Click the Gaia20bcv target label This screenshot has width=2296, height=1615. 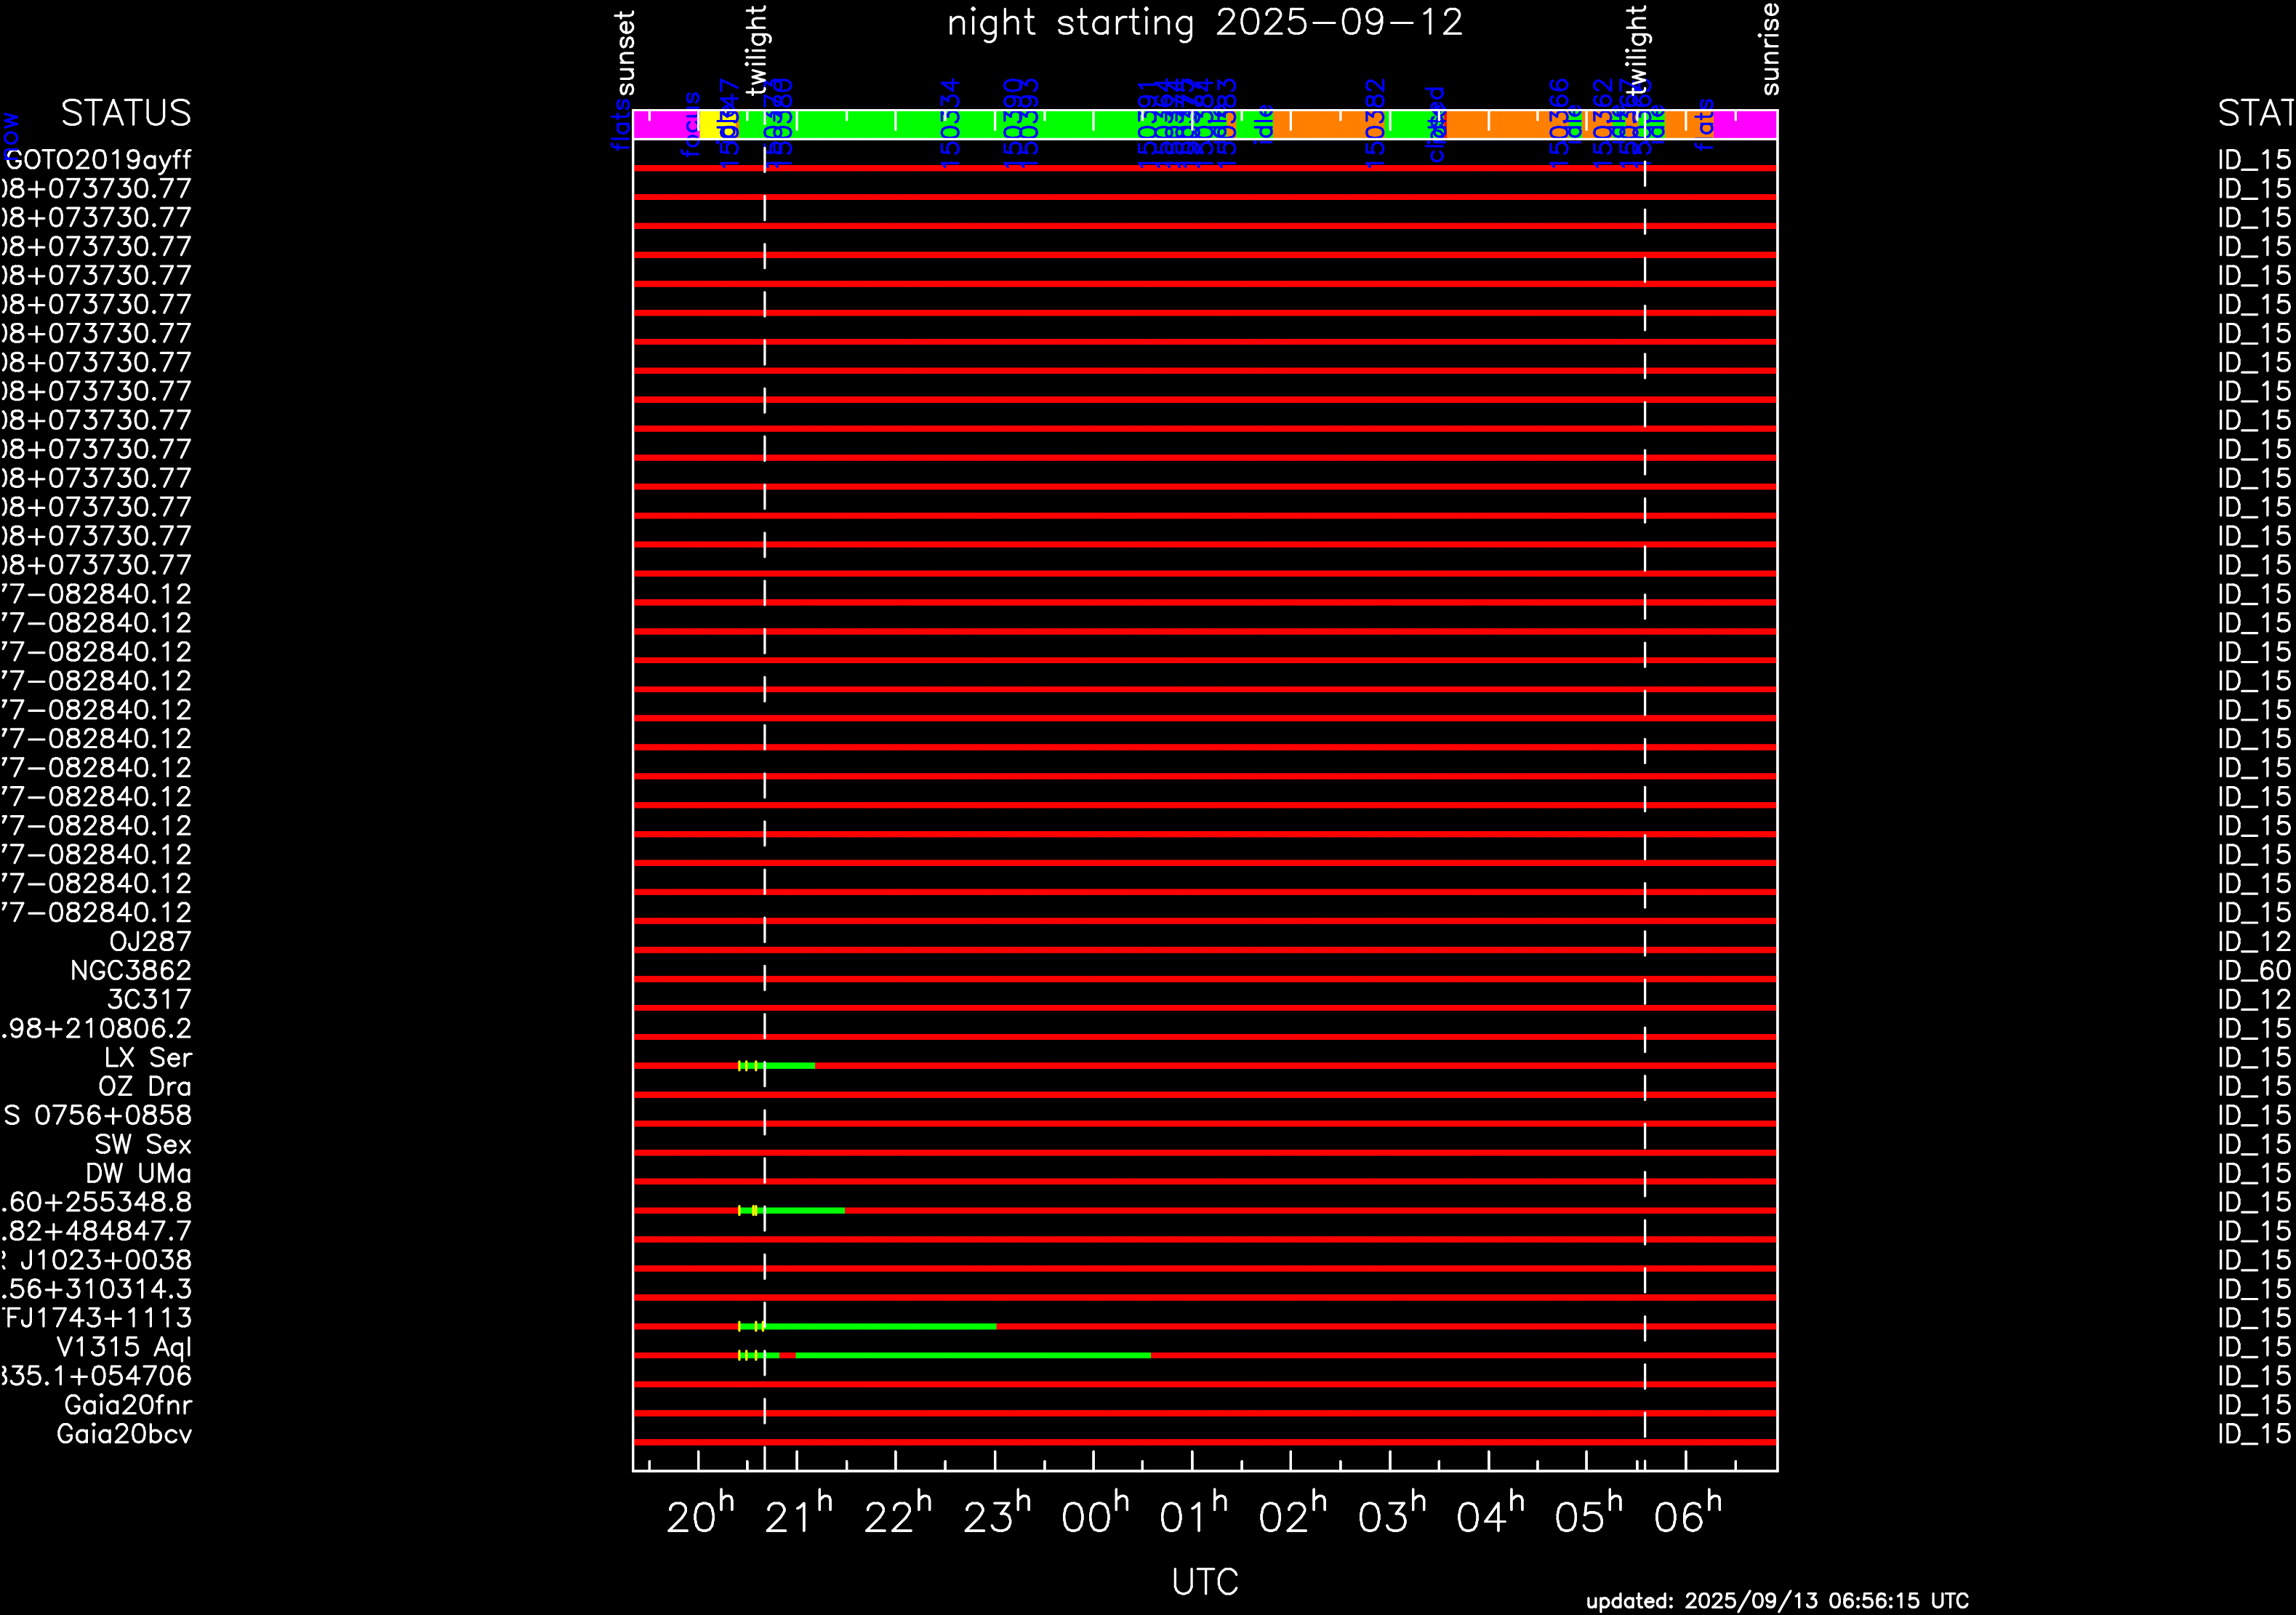click(124, 1434)
